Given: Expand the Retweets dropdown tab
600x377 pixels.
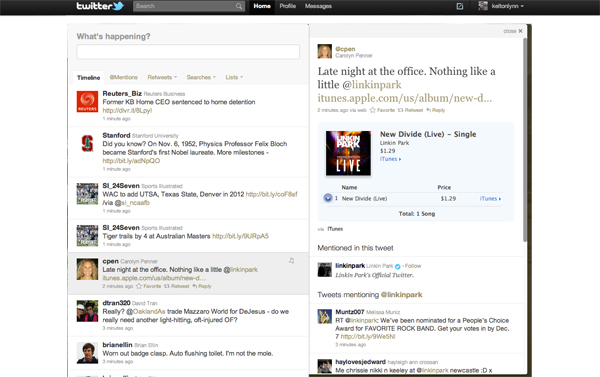Looking at the screenshot, I should (x=162, y=77).
